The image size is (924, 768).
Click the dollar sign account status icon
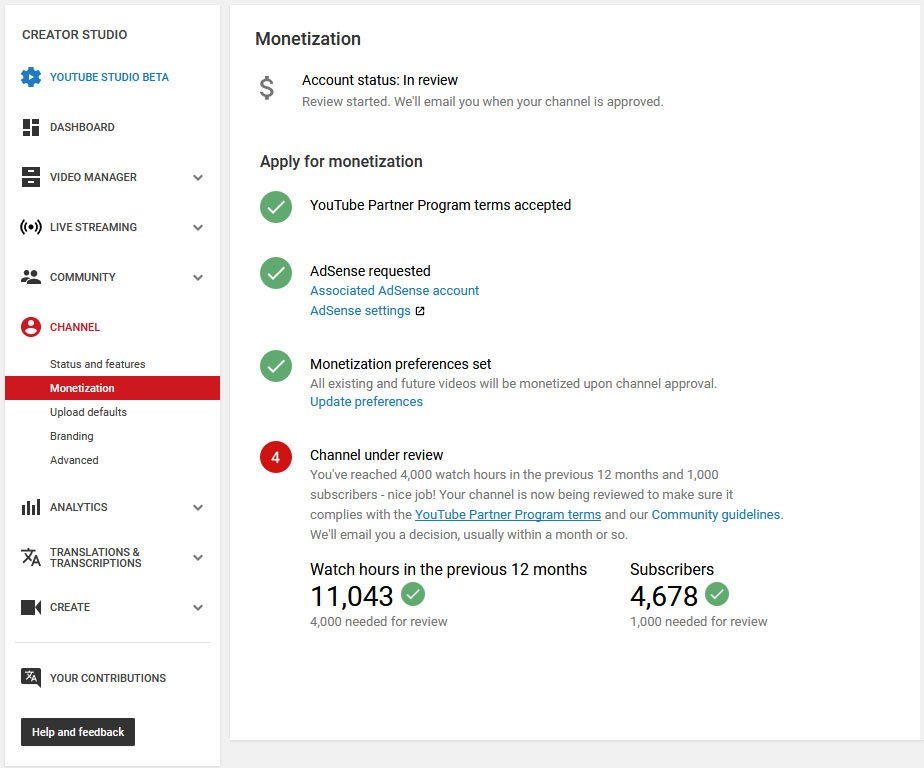pos(267,88)
